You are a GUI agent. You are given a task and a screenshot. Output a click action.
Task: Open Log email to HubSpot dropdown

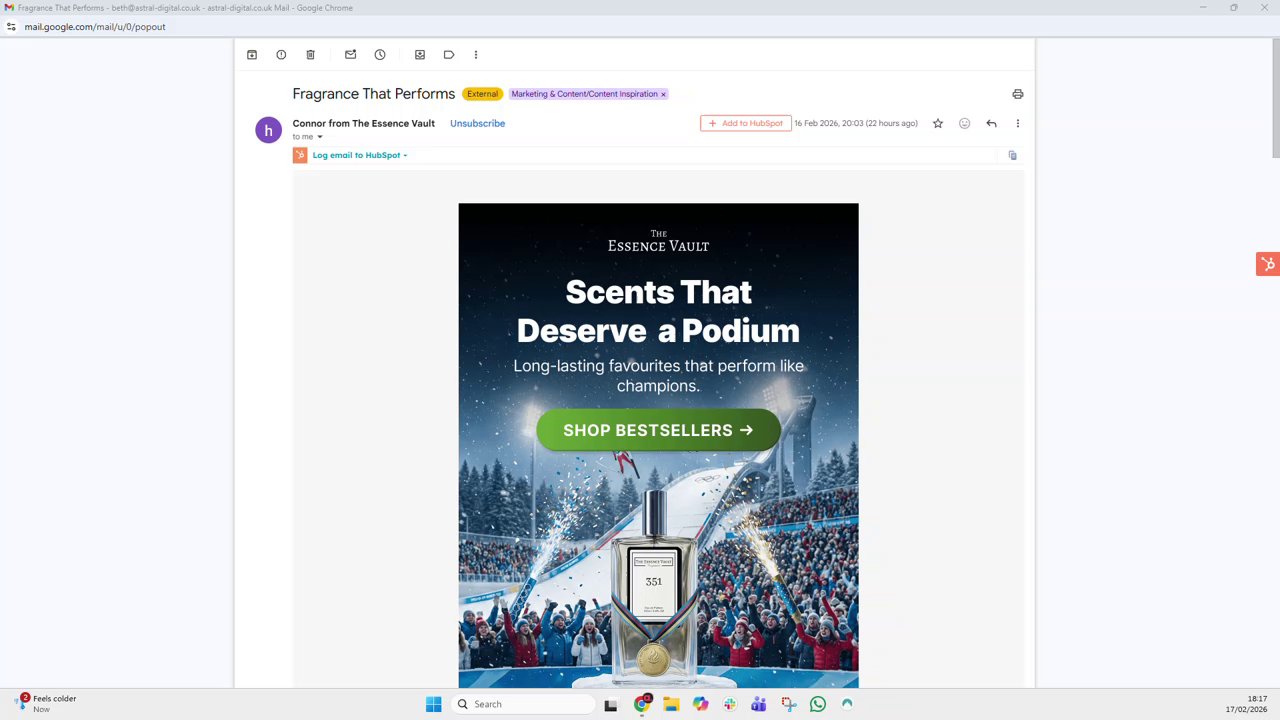359,156
